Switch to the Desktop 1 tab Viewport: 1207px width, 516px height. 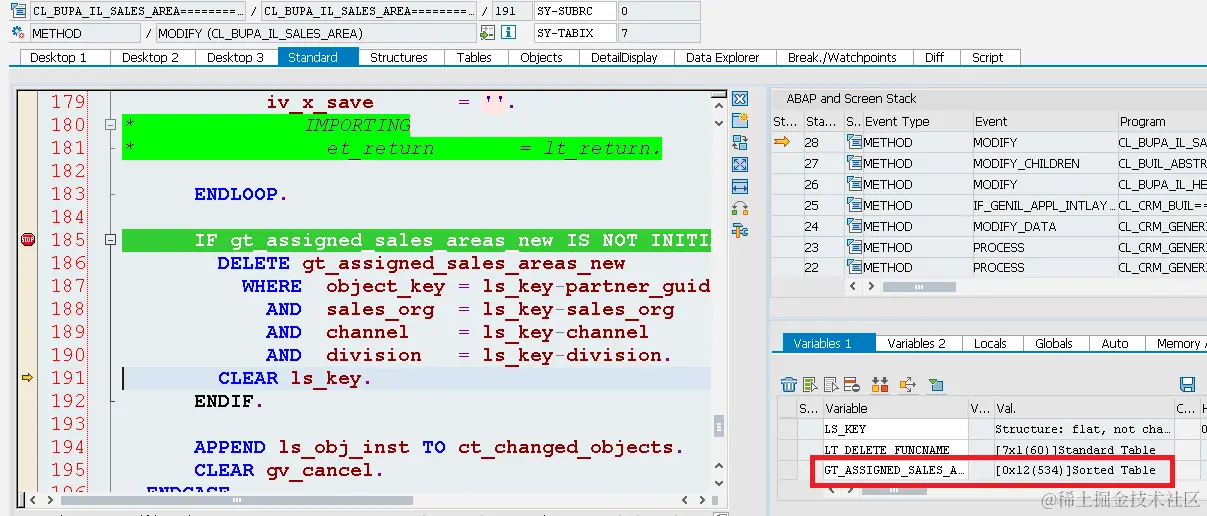58,57
